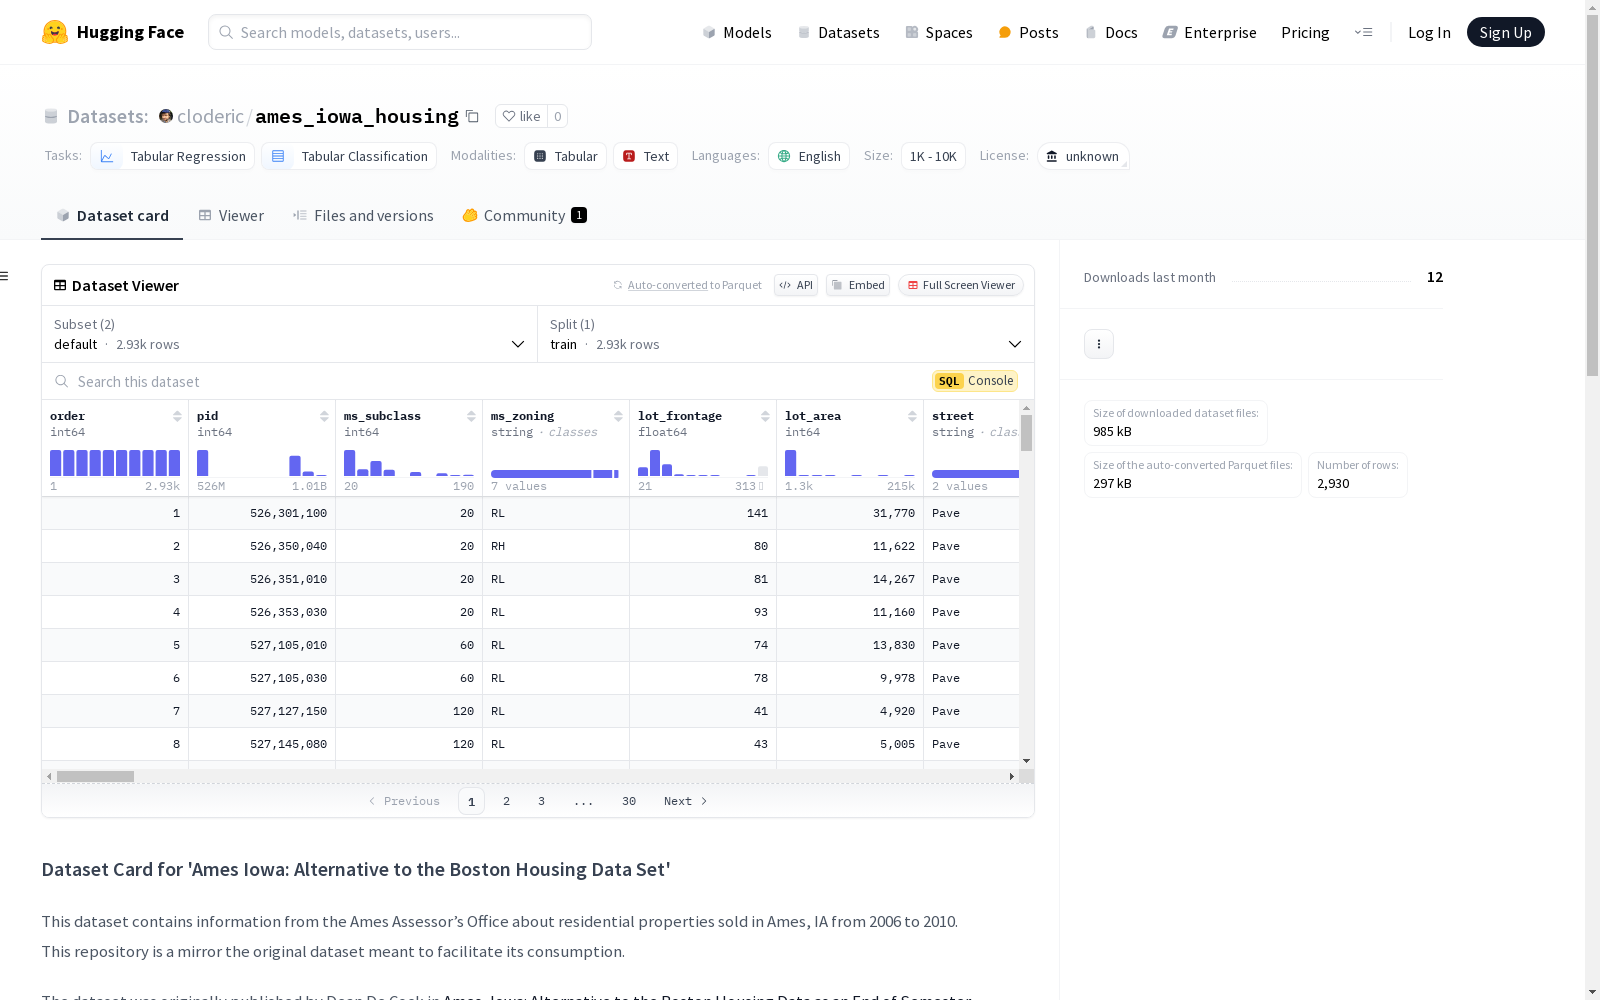The height and width of the screenshot is (1000, 1600).
Task: Select the English language tag
Action: tap(809, 156)
